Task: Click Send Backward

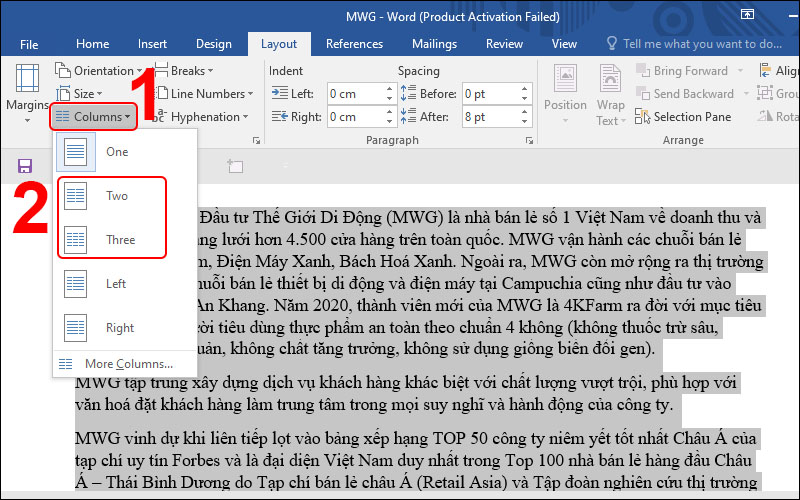Action: tap(685, 94)
